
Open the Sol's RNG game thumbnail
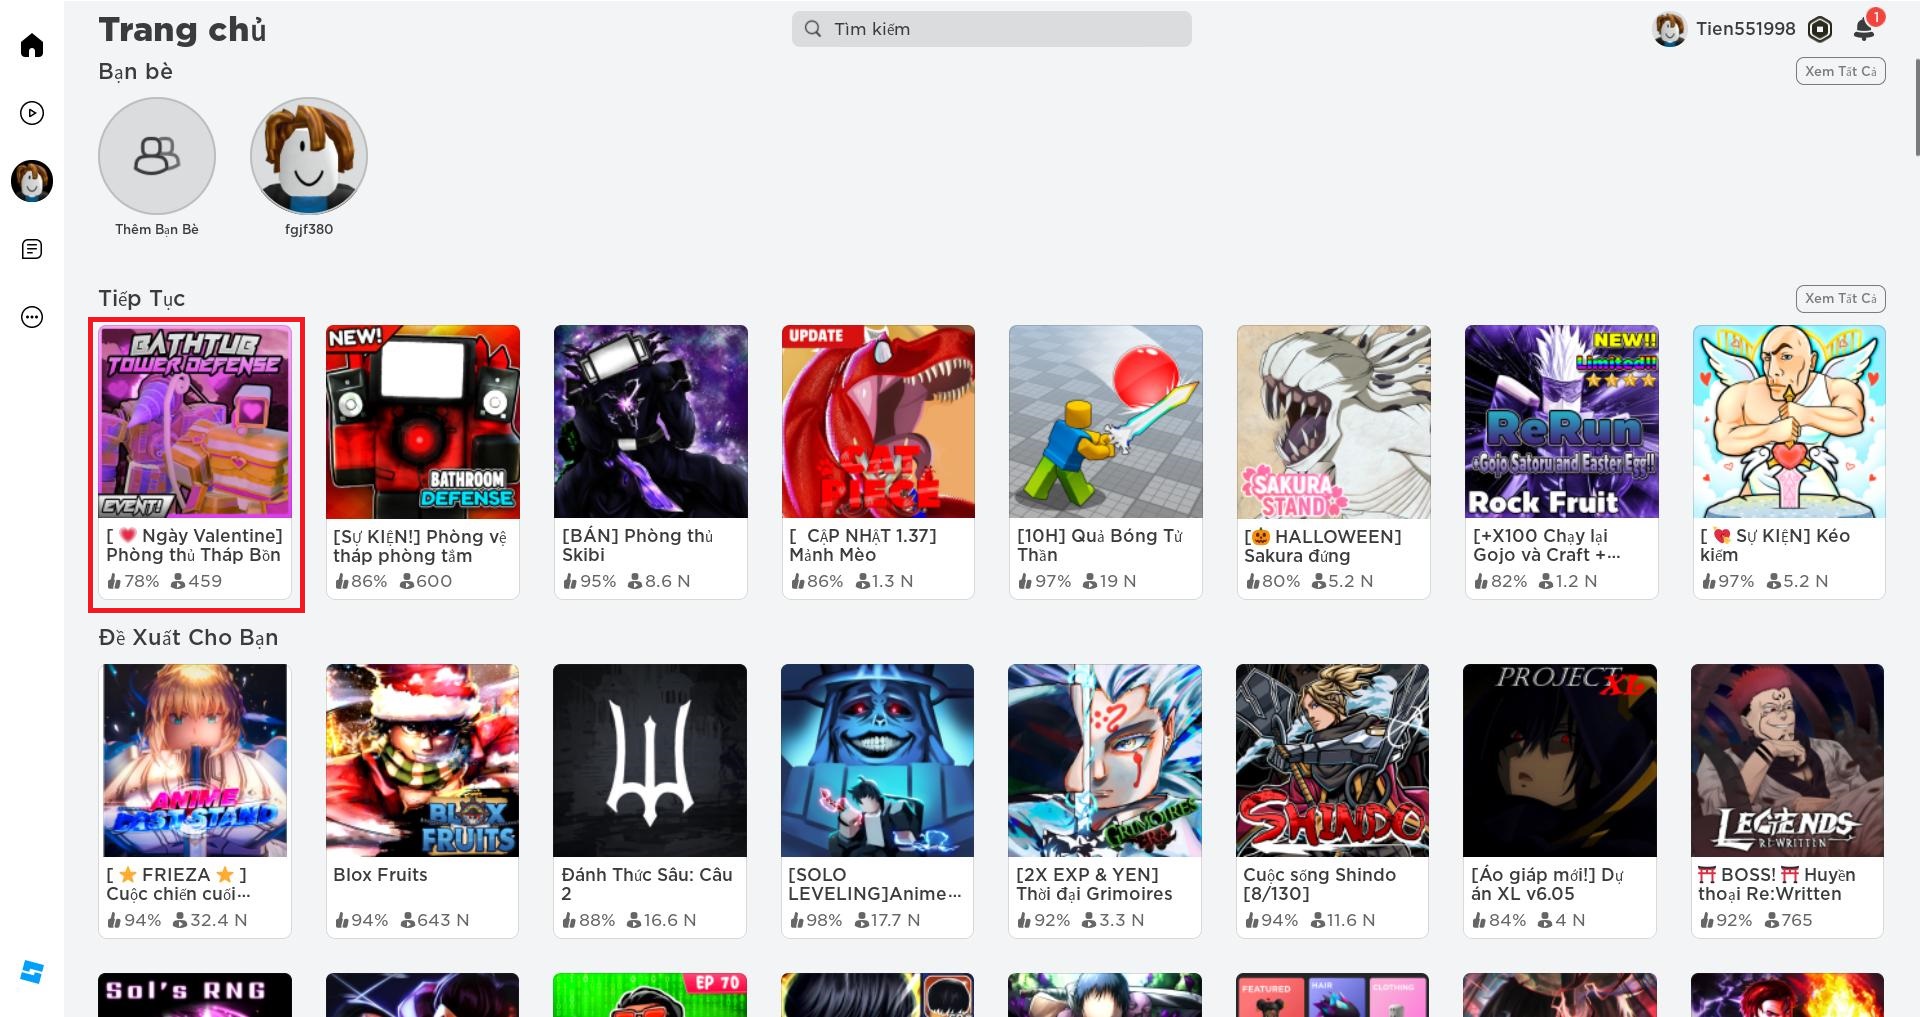point(195,995)
